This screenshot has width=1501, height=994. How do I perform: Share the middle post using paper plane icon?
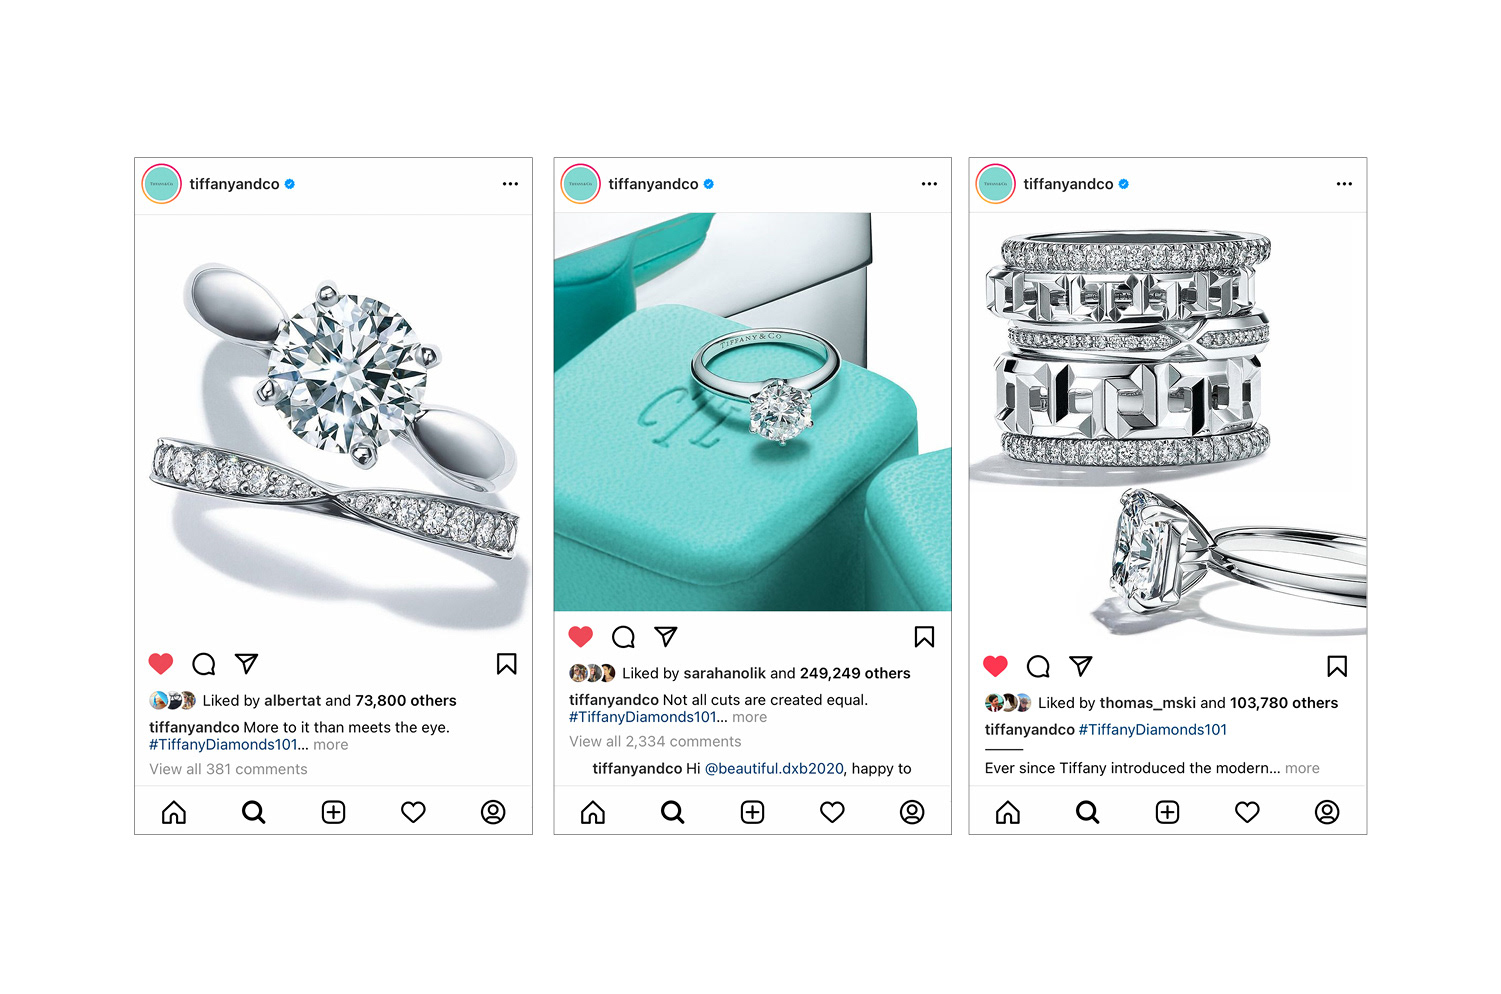point(666,636)
